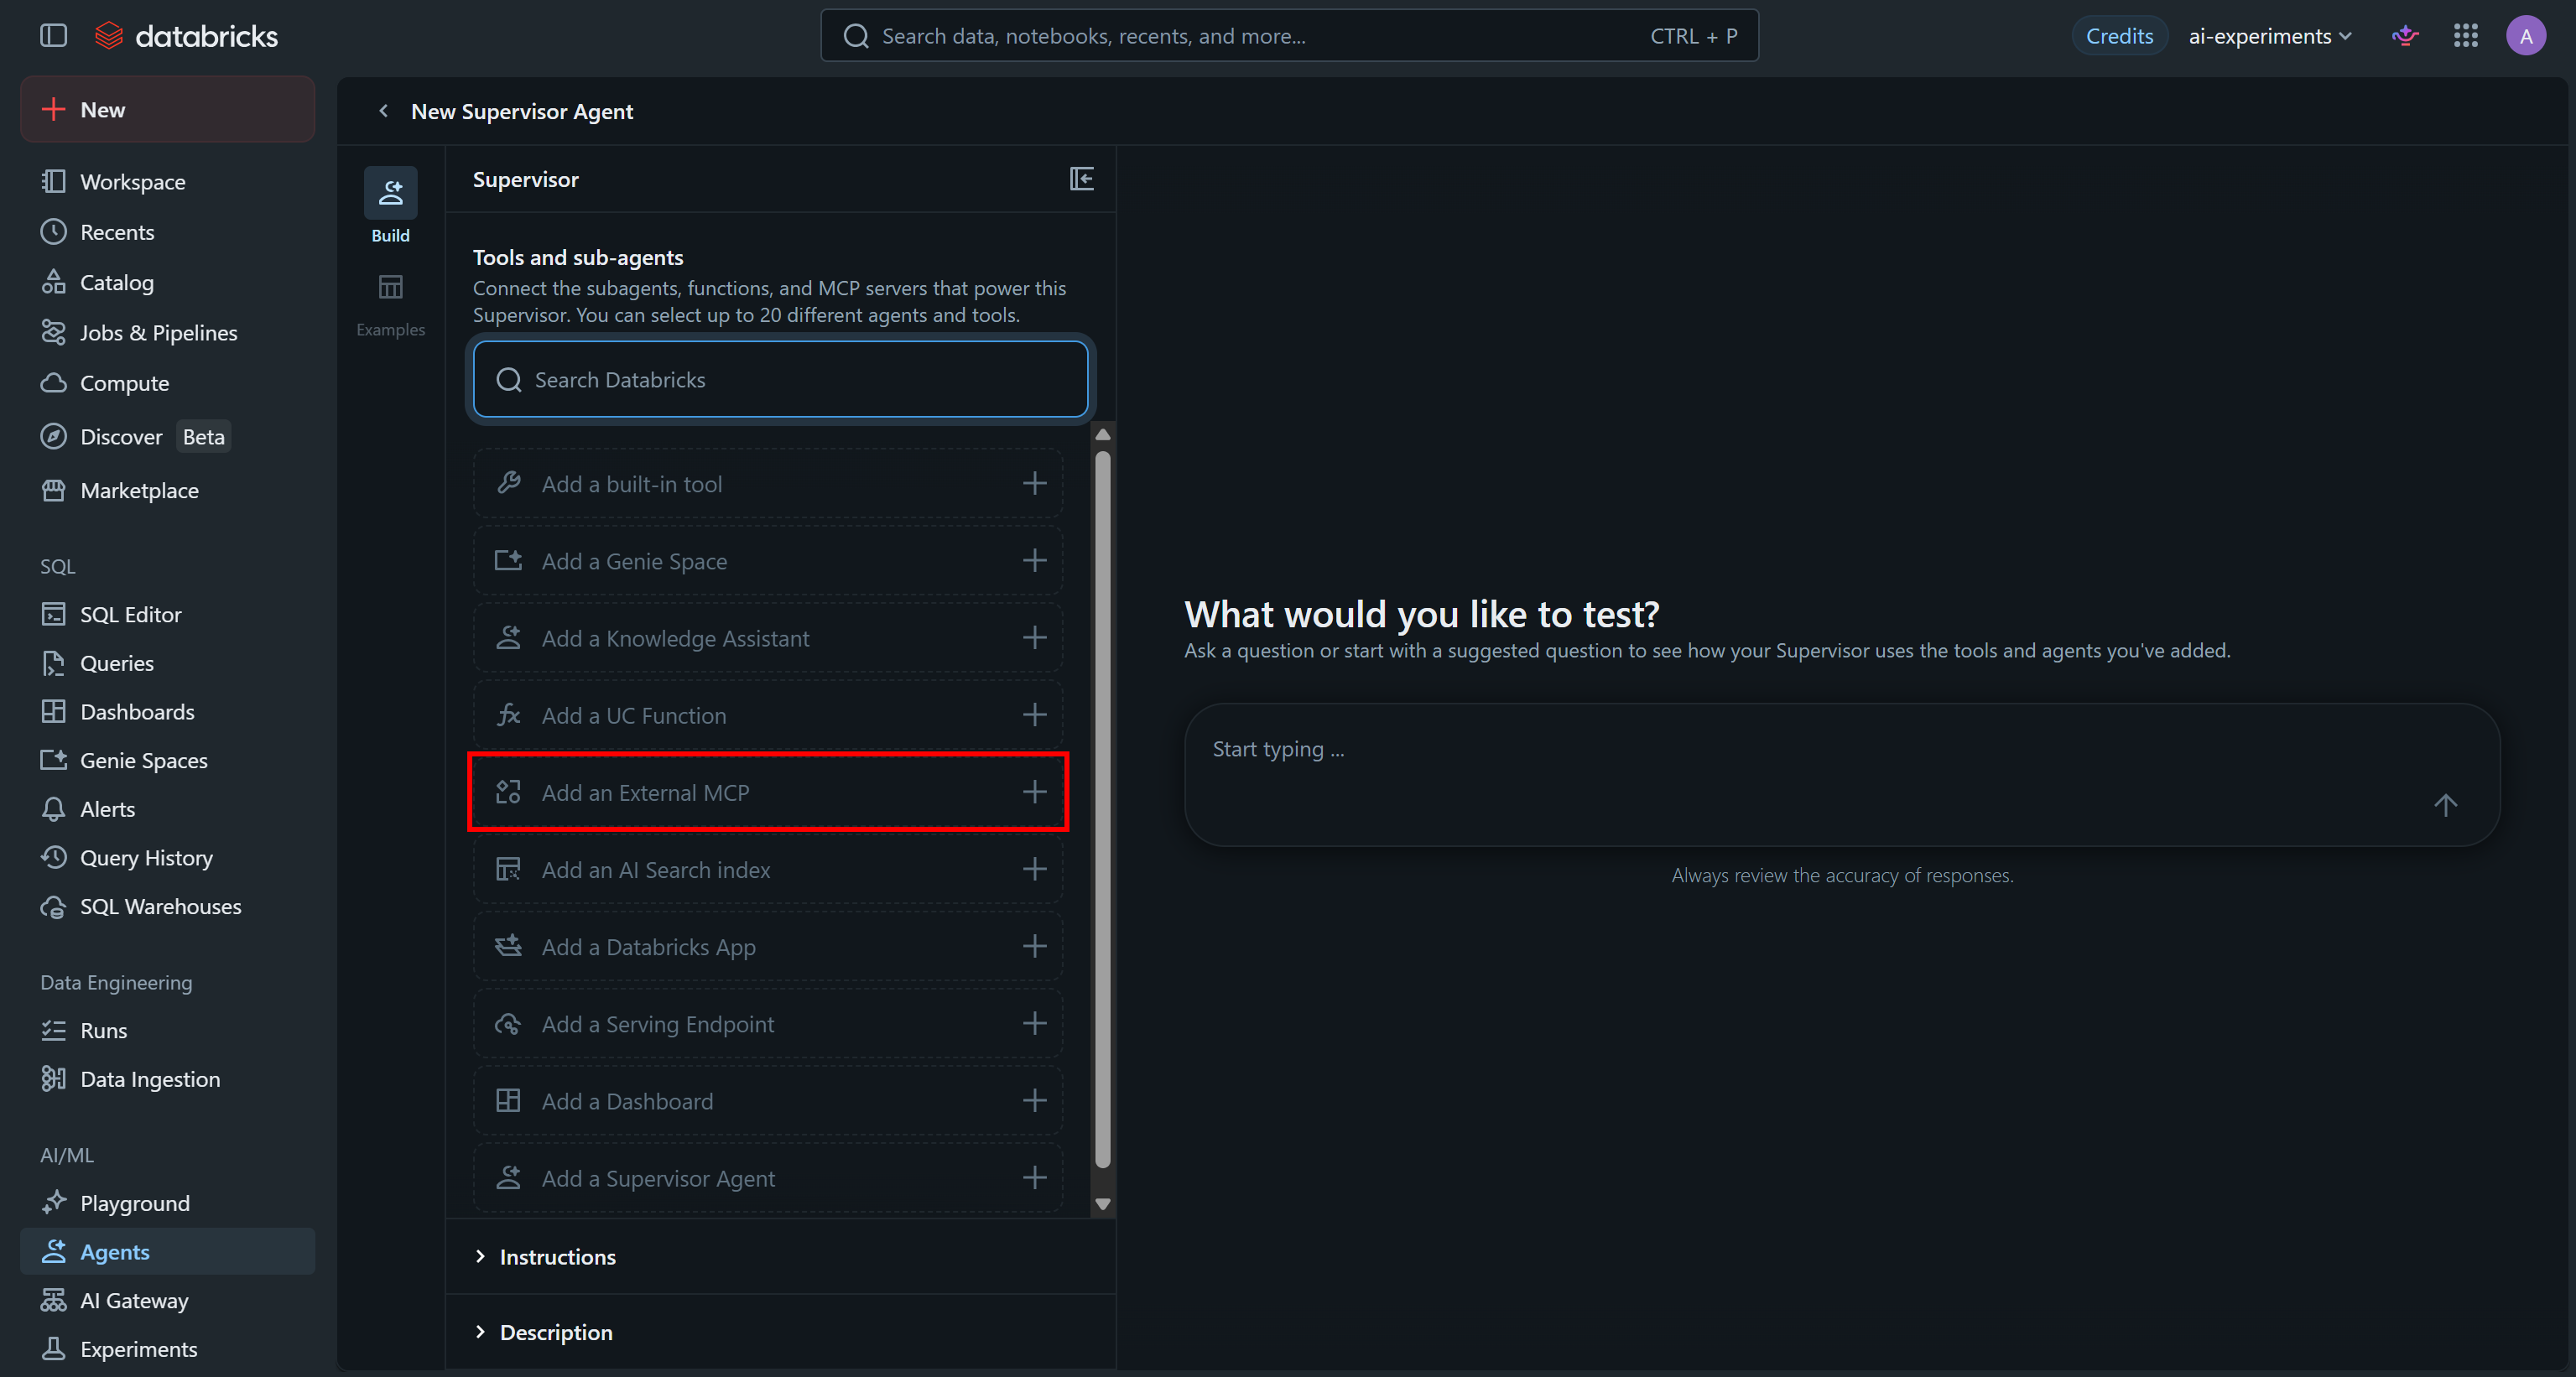The width and height of the screenshot is (2576, 1377).
Task: Collapse the Supervisor panel icon
Action: click(1081, 179)
